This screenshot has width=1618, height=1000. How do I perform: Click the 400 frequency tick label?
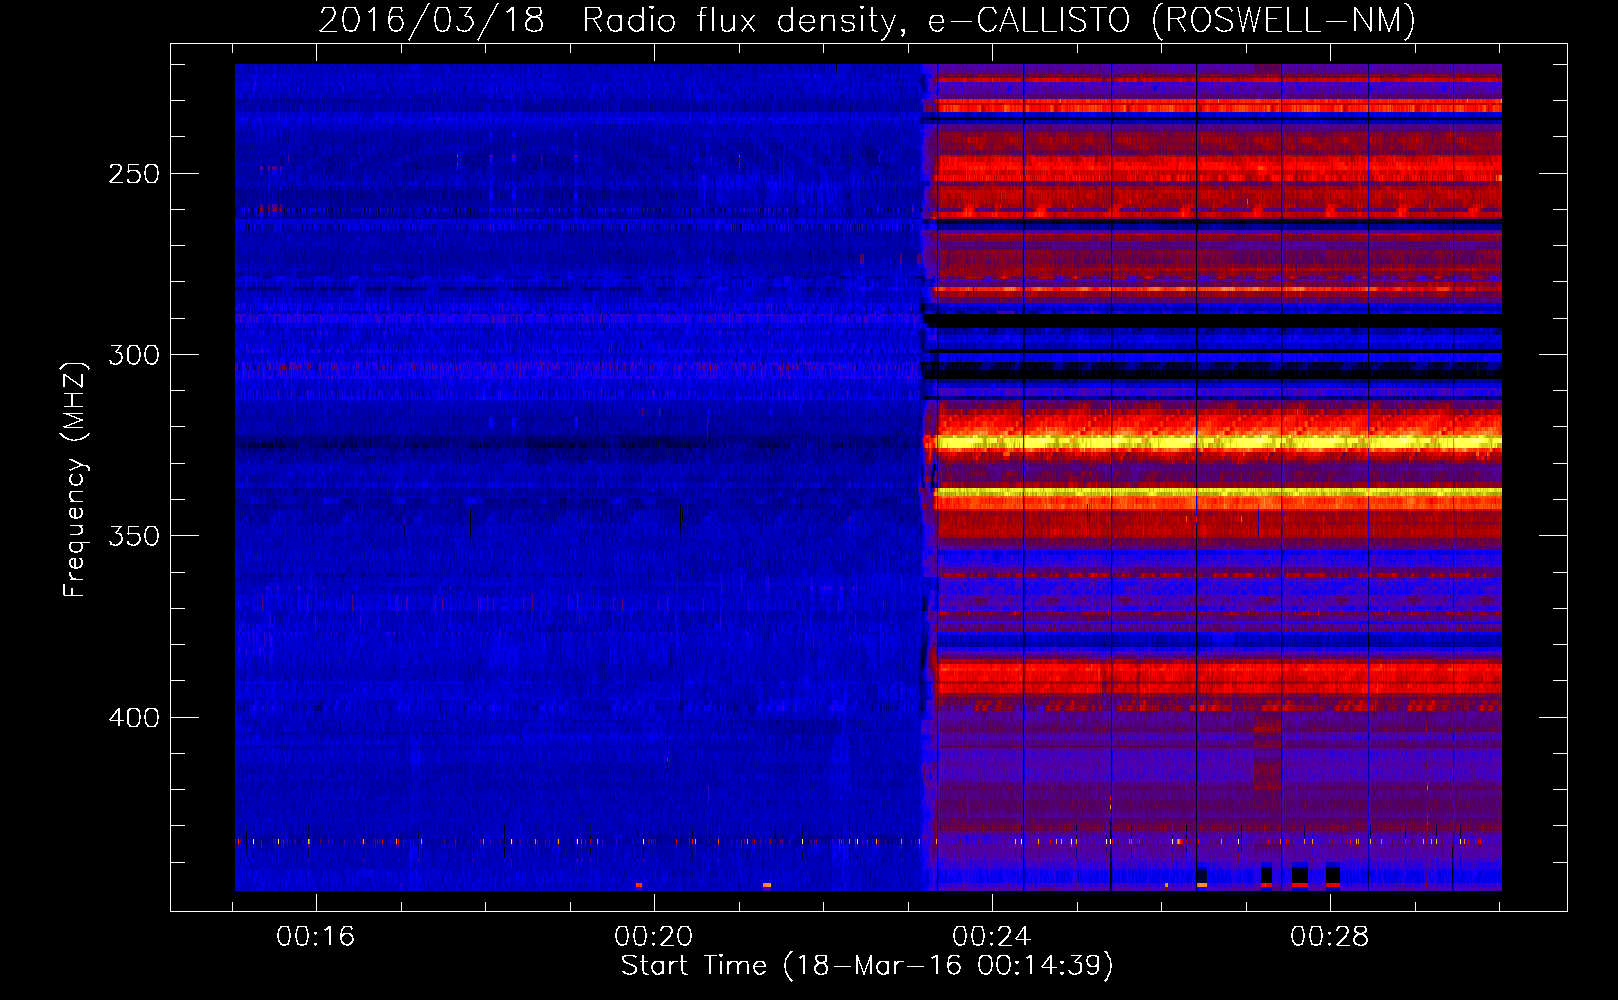tap(134, 718)
